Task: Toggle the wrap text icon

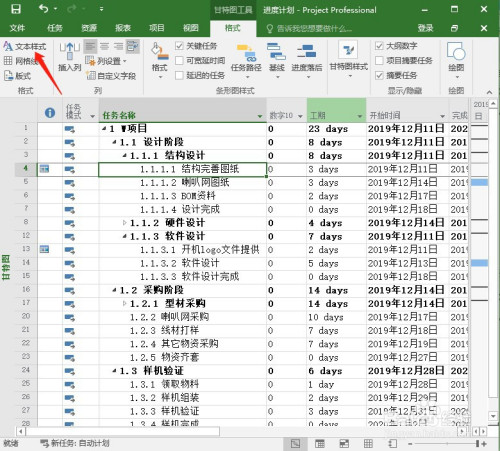Action: pyautogui.click(x=133, y=46)
